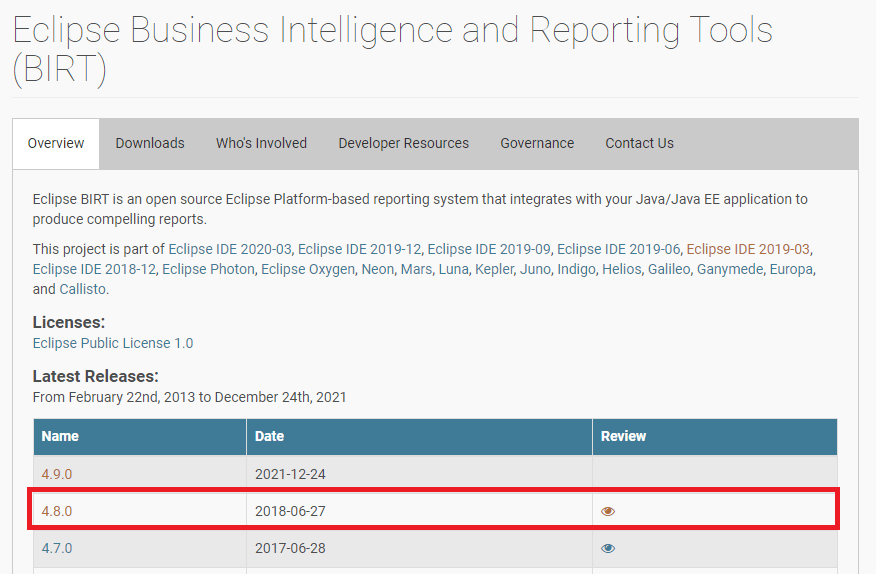This screenshot has width=876, height=574.
Task: Switch to the Downloads tab
Action: pos(150,143)
